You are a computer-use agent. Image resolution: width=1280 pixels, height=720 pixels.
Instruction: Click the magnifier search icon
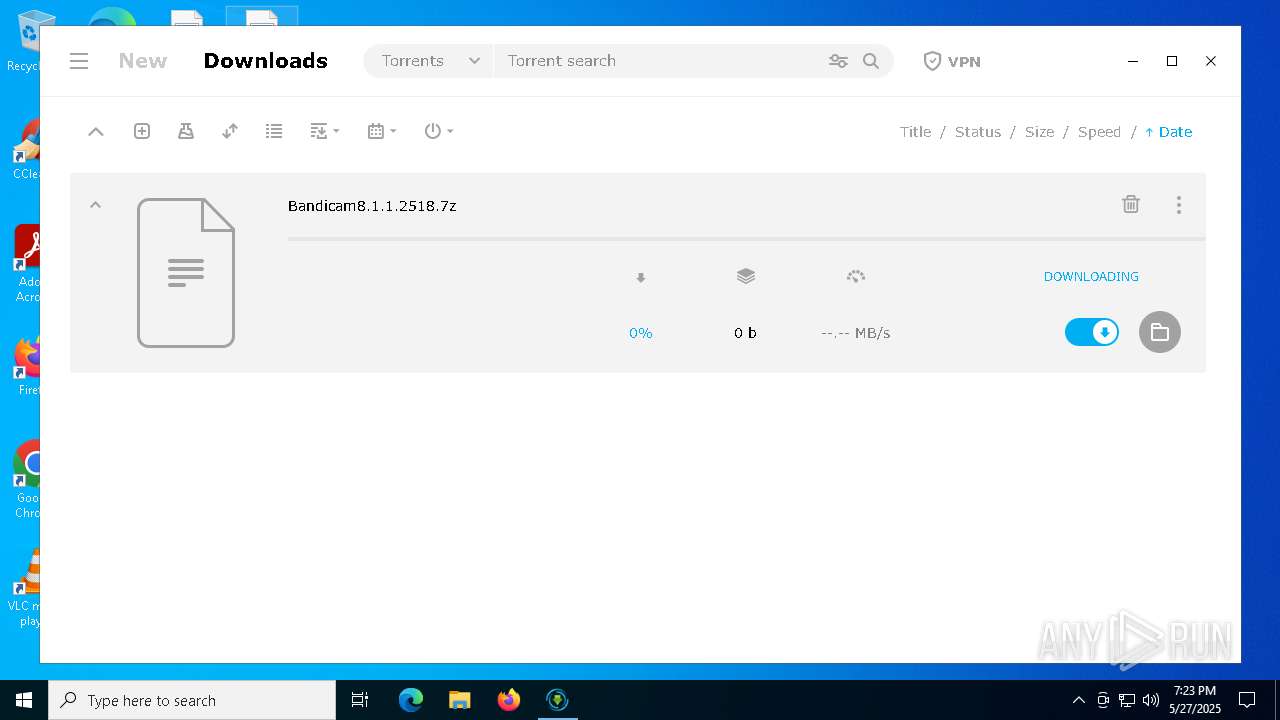[871, 61]
